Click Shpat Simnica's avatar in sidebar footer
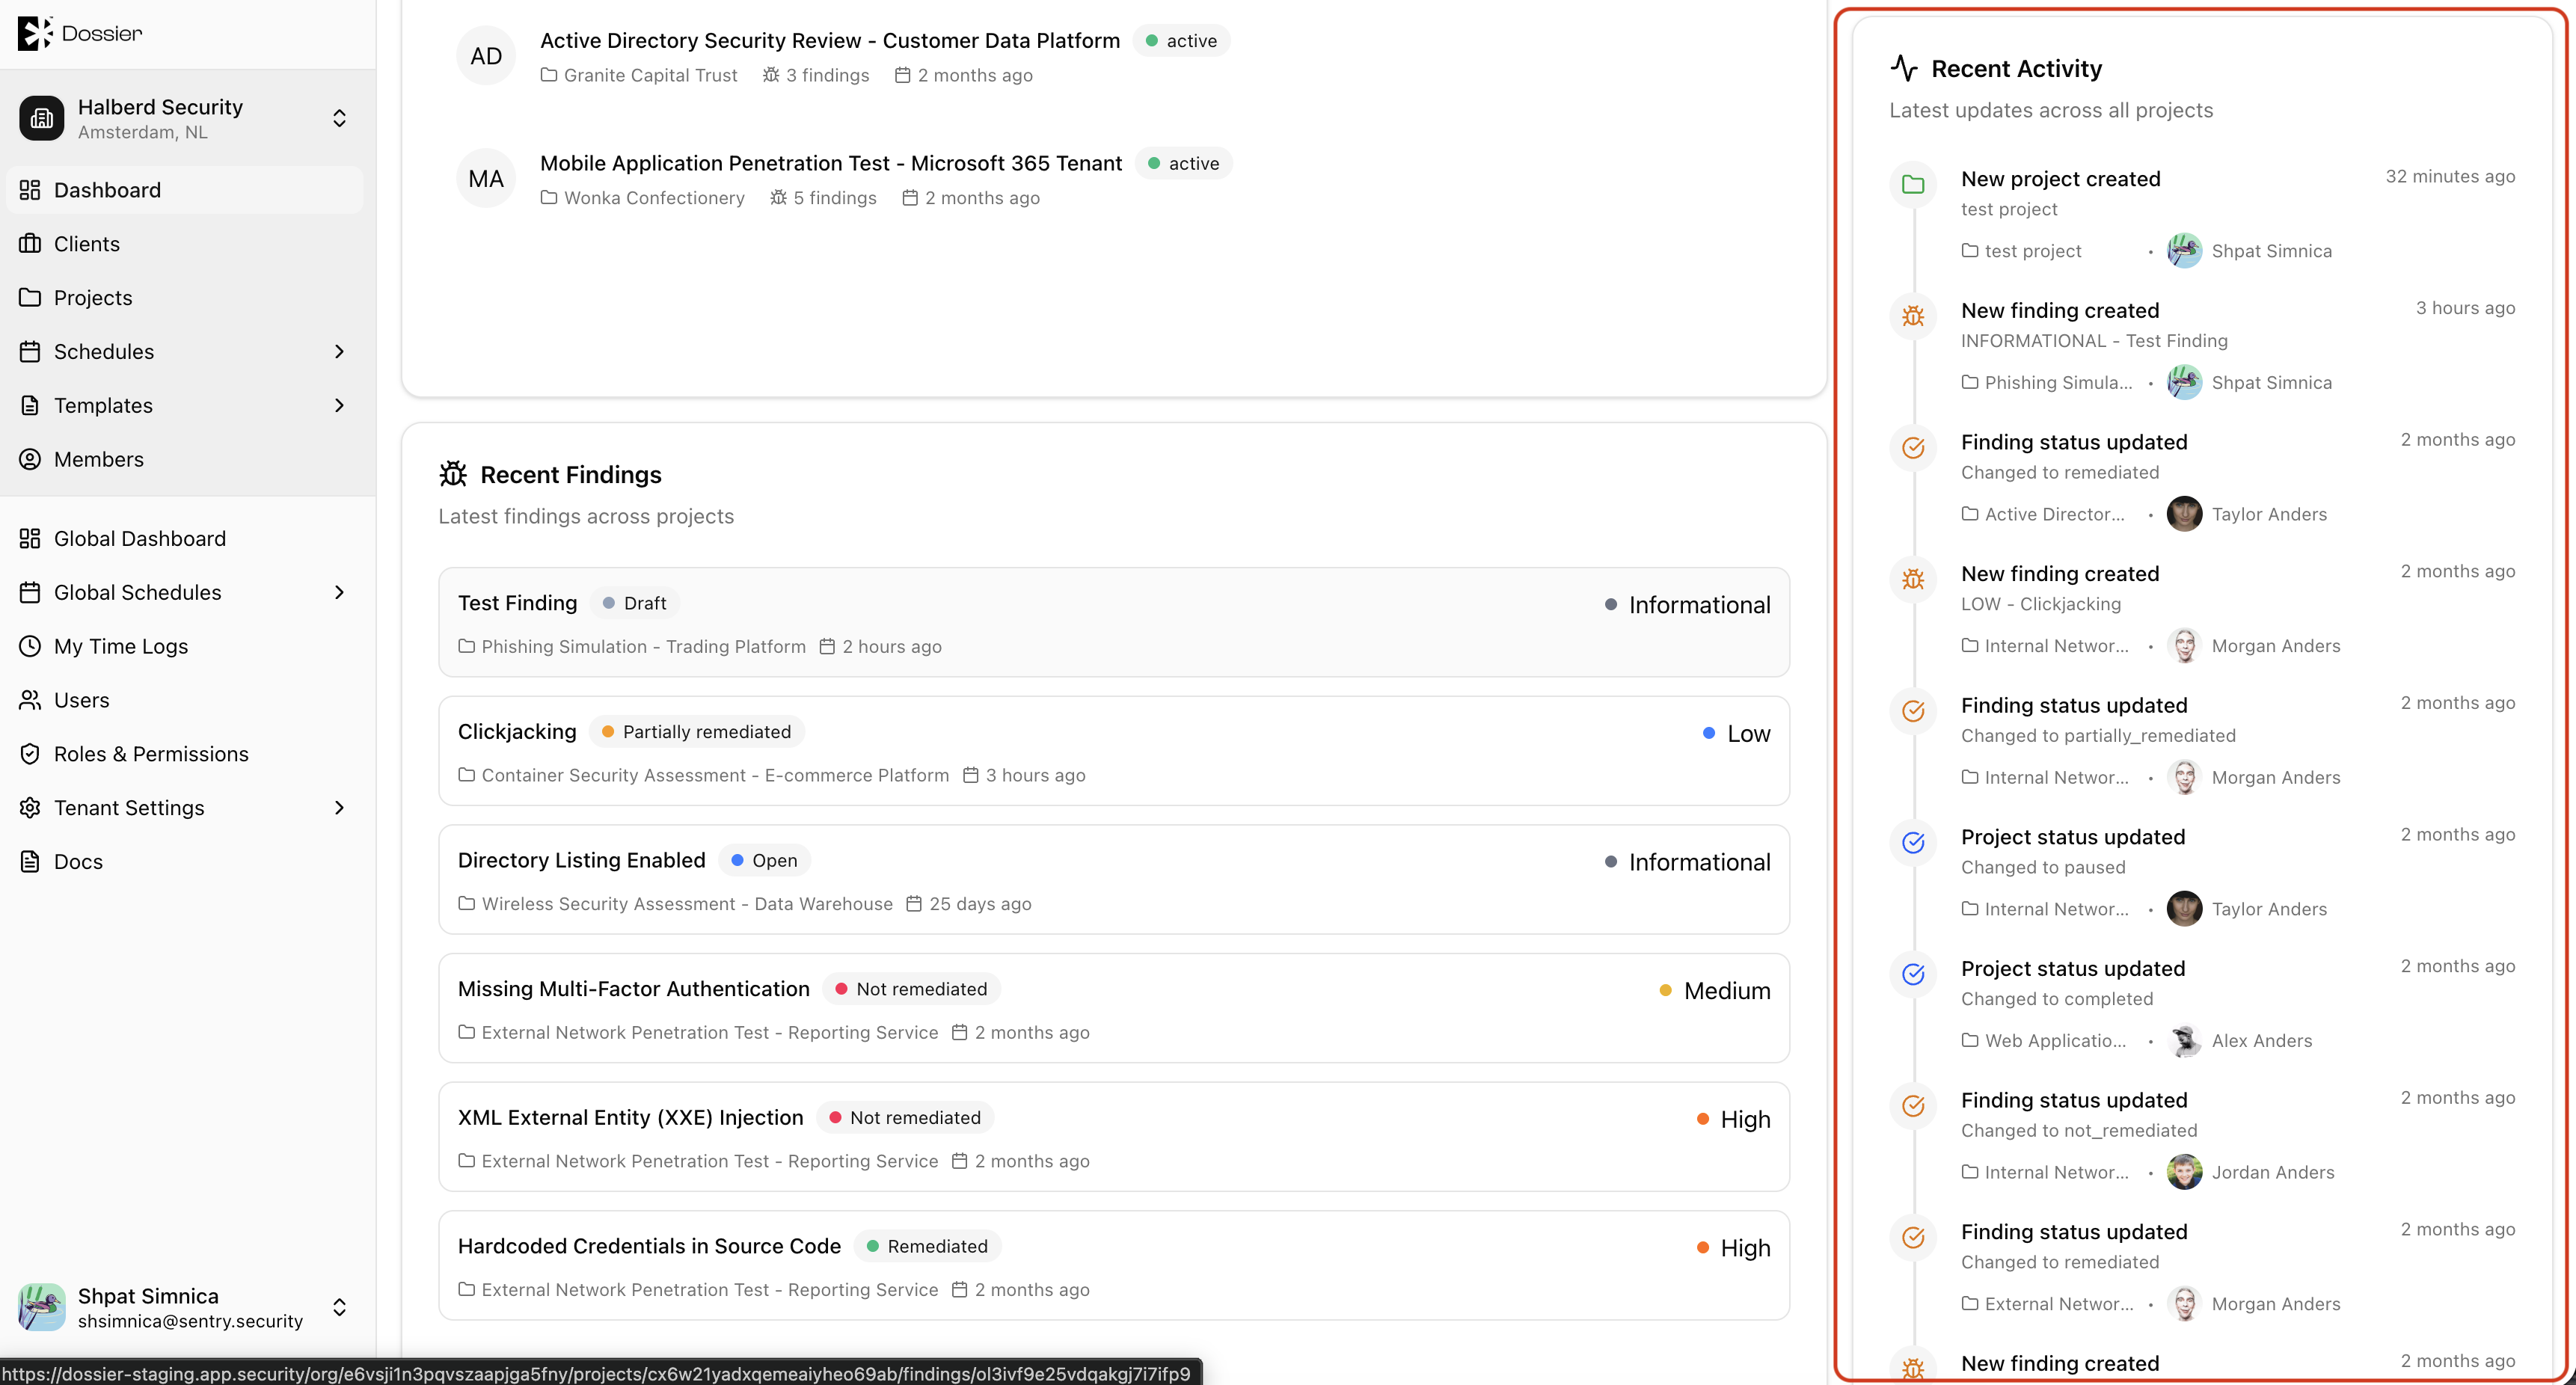The image size is (2576, 1385). pyautogui.click(x=42, y=1307)
